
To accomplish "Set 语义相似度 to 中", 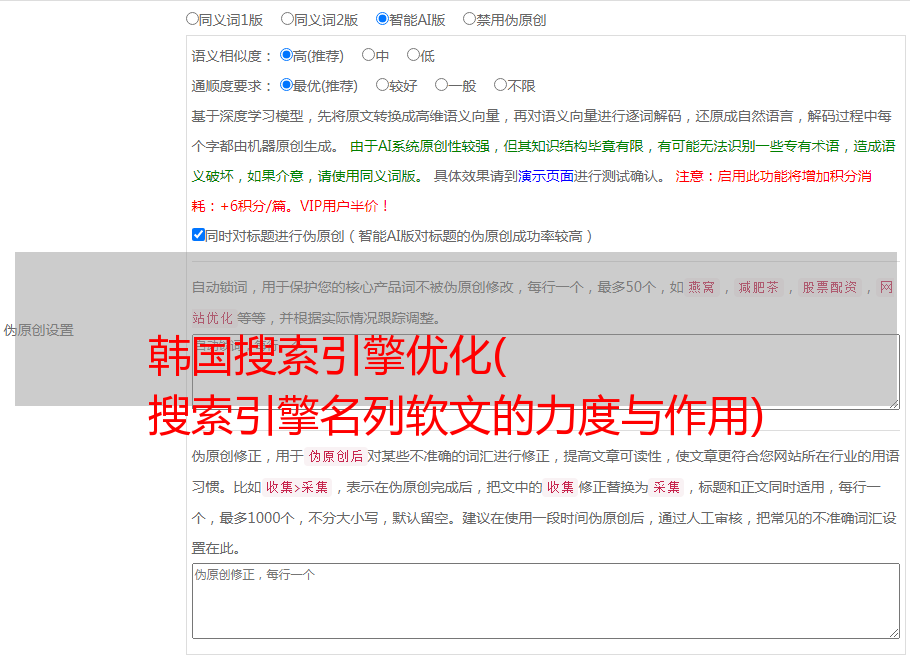I will [368, 55].
